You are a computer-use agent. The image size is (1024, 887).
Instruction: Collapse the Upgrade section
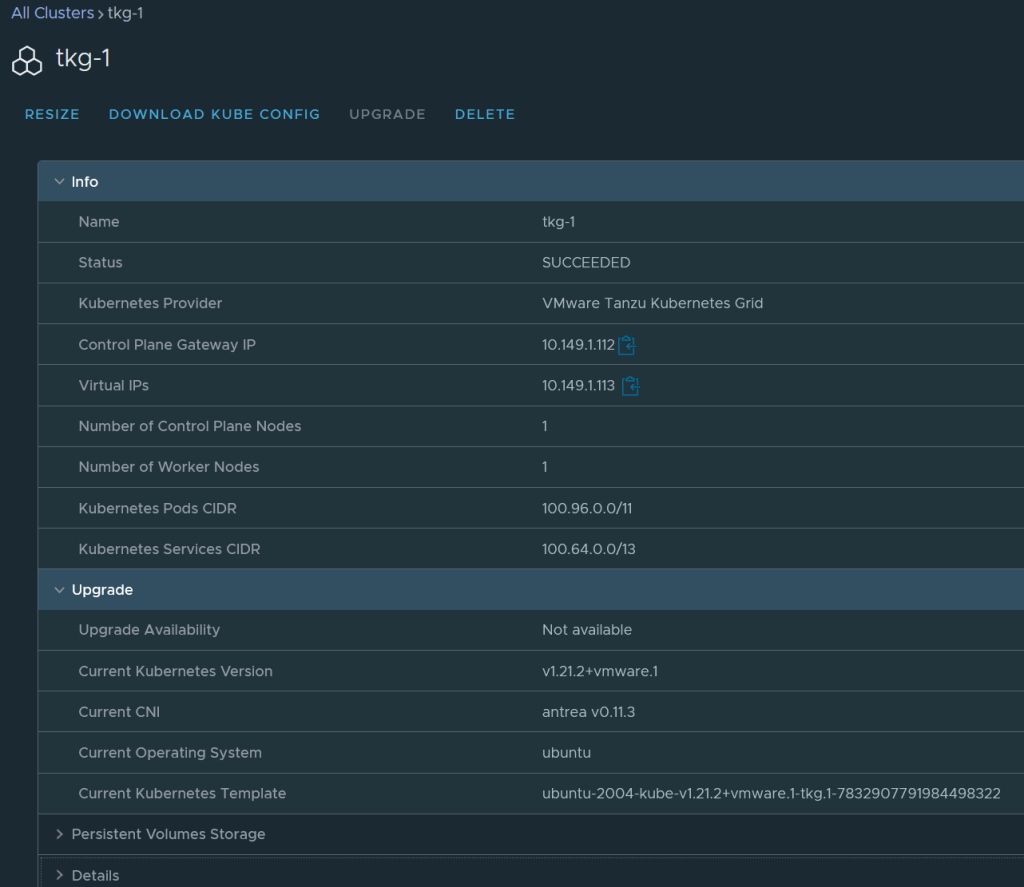tap(60, 590)
